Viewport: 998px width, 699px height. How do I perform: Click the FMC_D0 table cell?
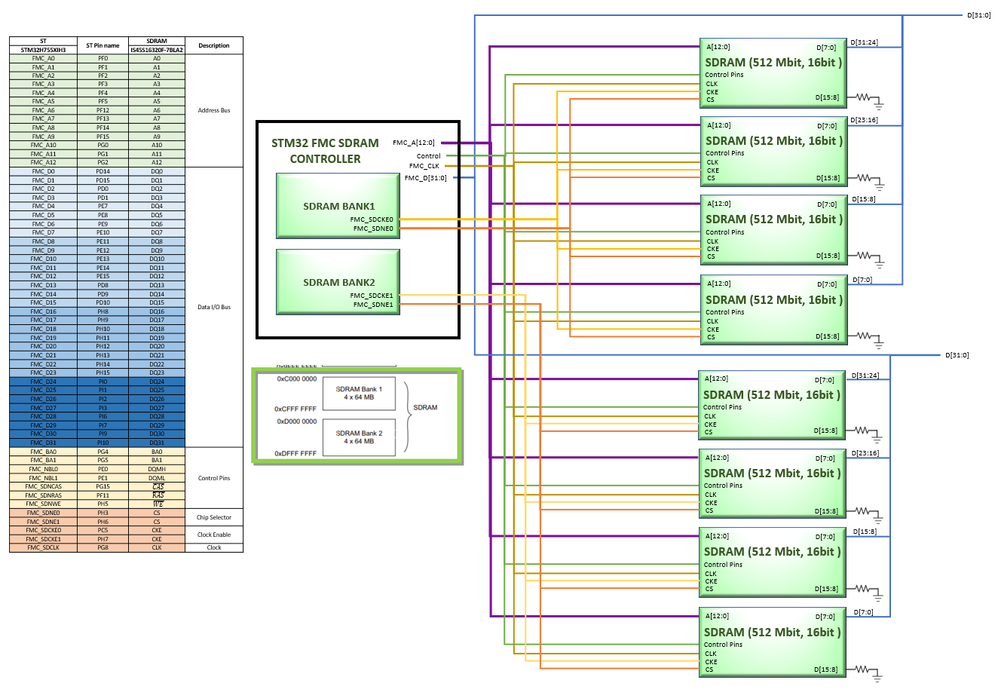[x=43, y=171]
